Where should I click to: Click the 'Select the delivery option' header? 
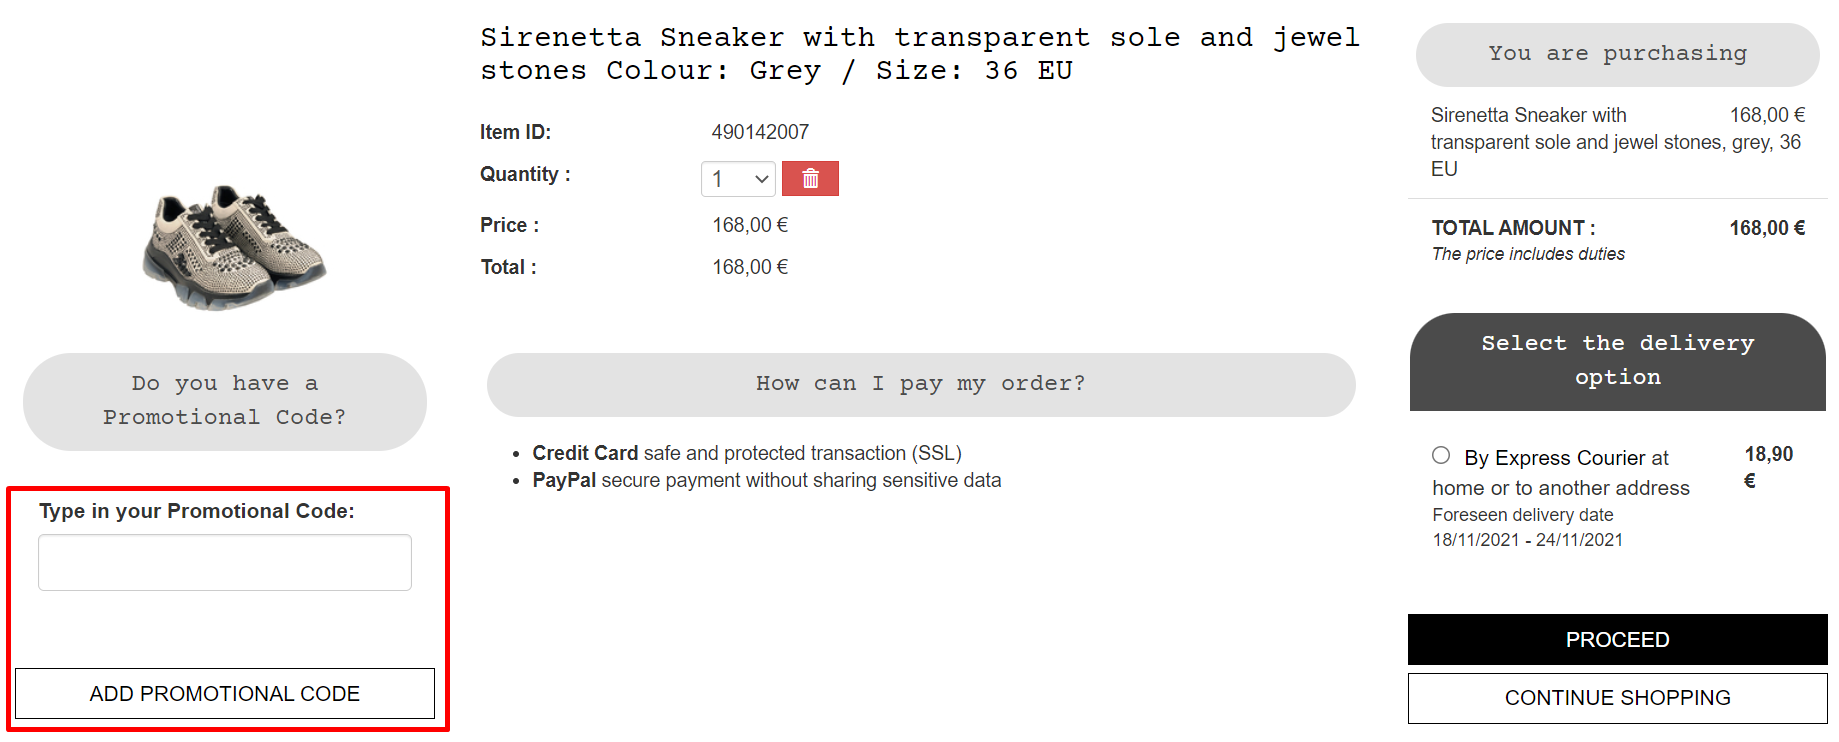coord(1616,360)
